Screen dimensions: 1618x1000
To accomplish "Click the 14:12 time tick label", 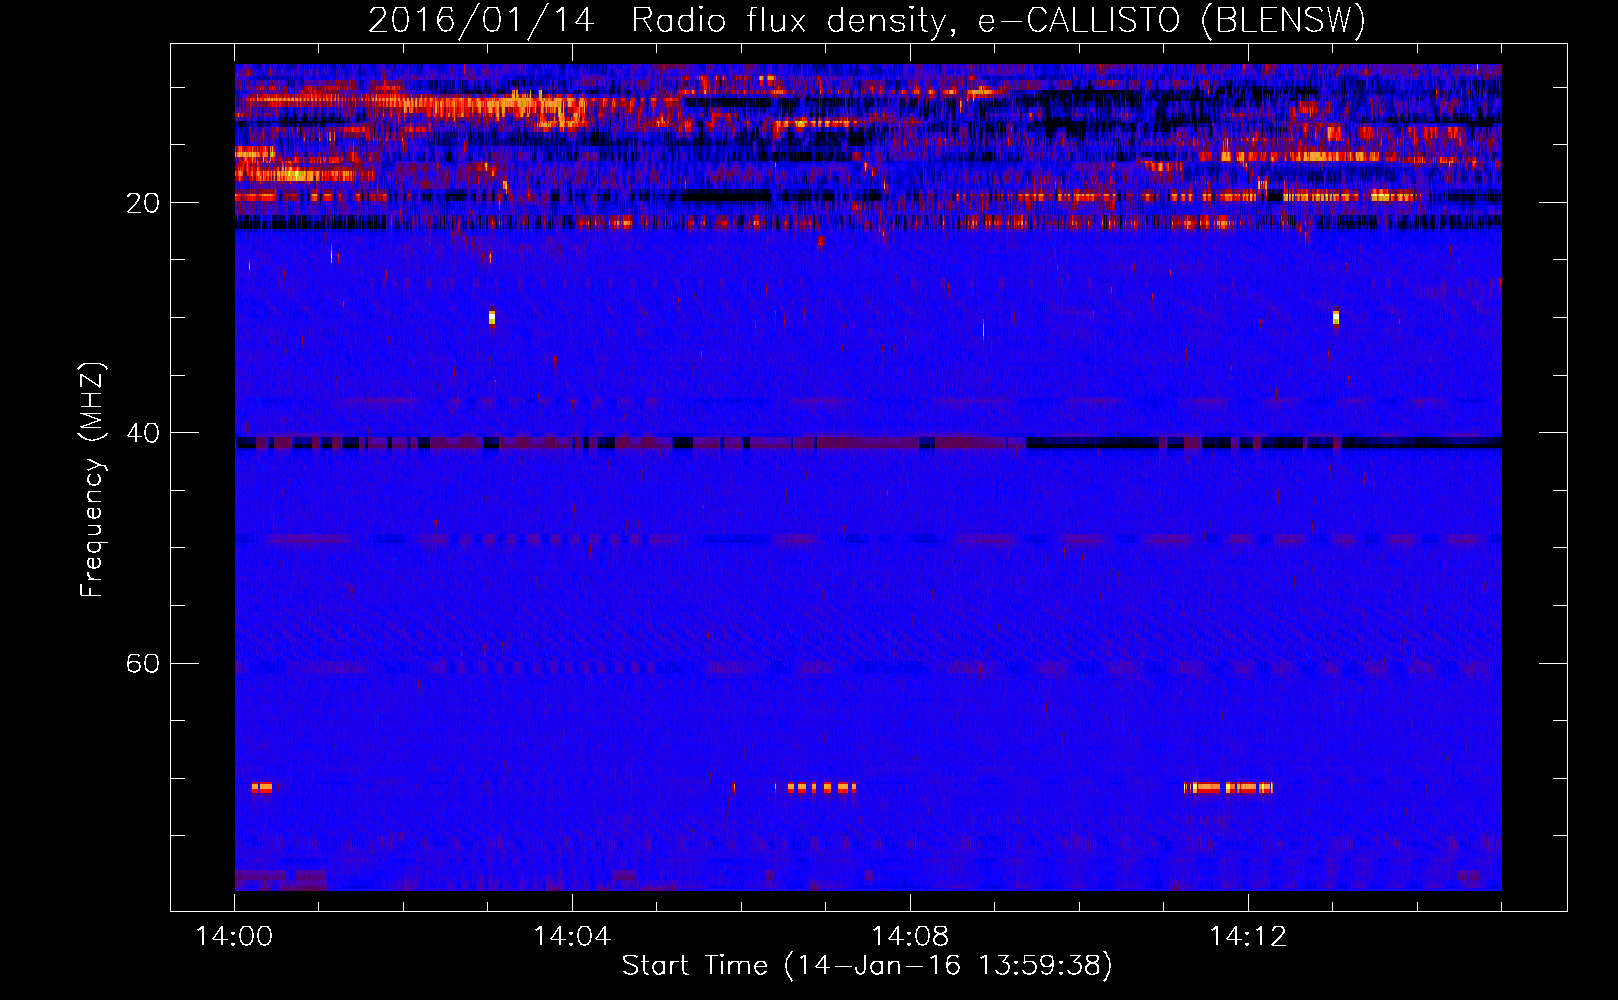I will point(1248,937).
